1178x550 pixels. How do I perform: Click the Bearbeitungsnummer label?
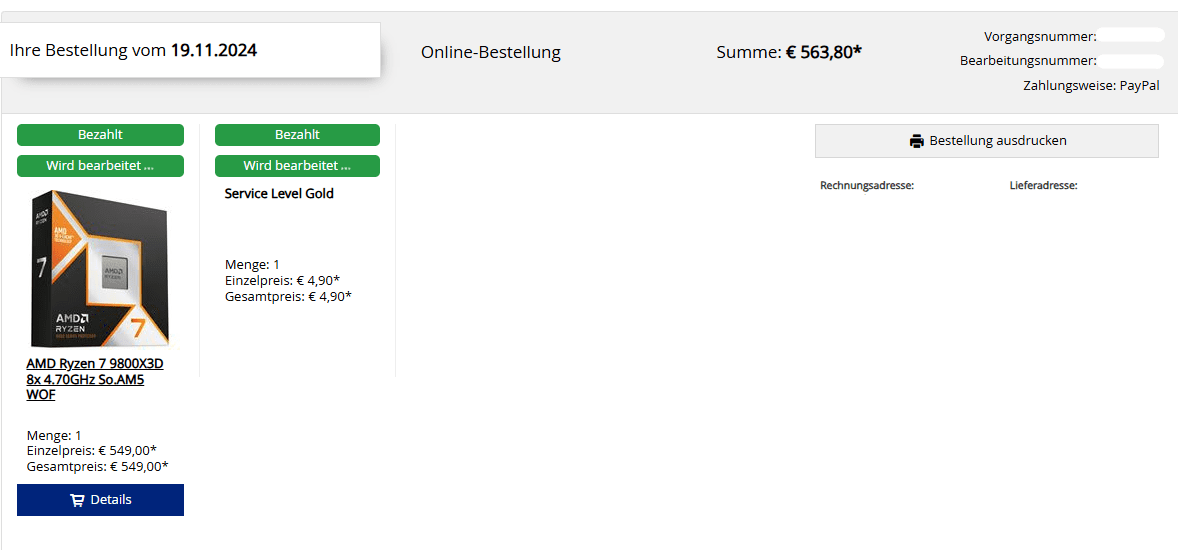click(x=1028, y=61)
